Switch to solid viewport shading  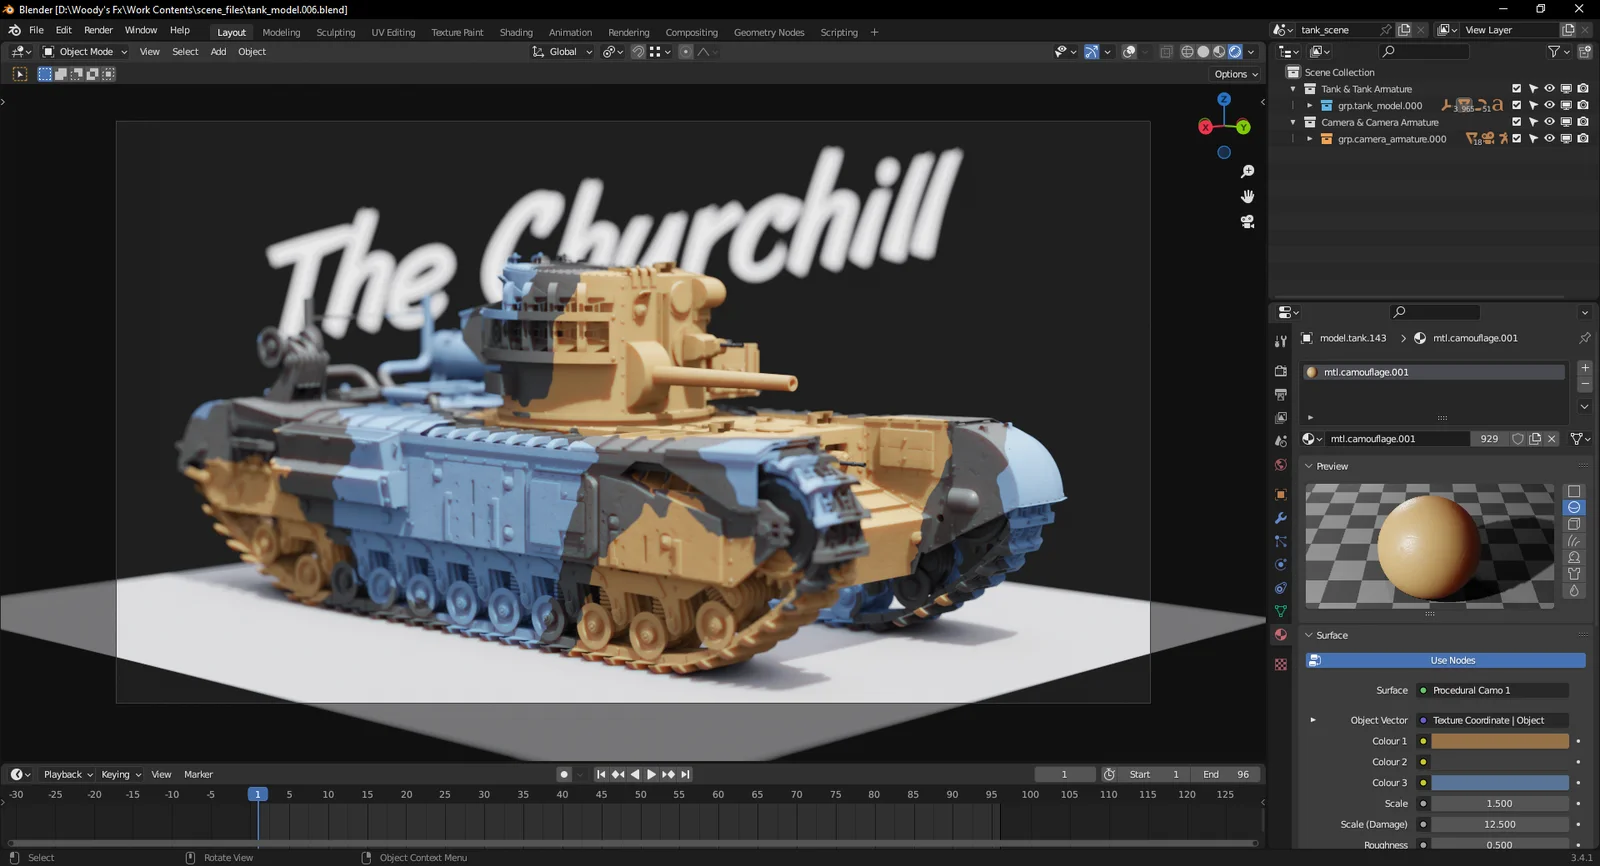coord(1203,52)
